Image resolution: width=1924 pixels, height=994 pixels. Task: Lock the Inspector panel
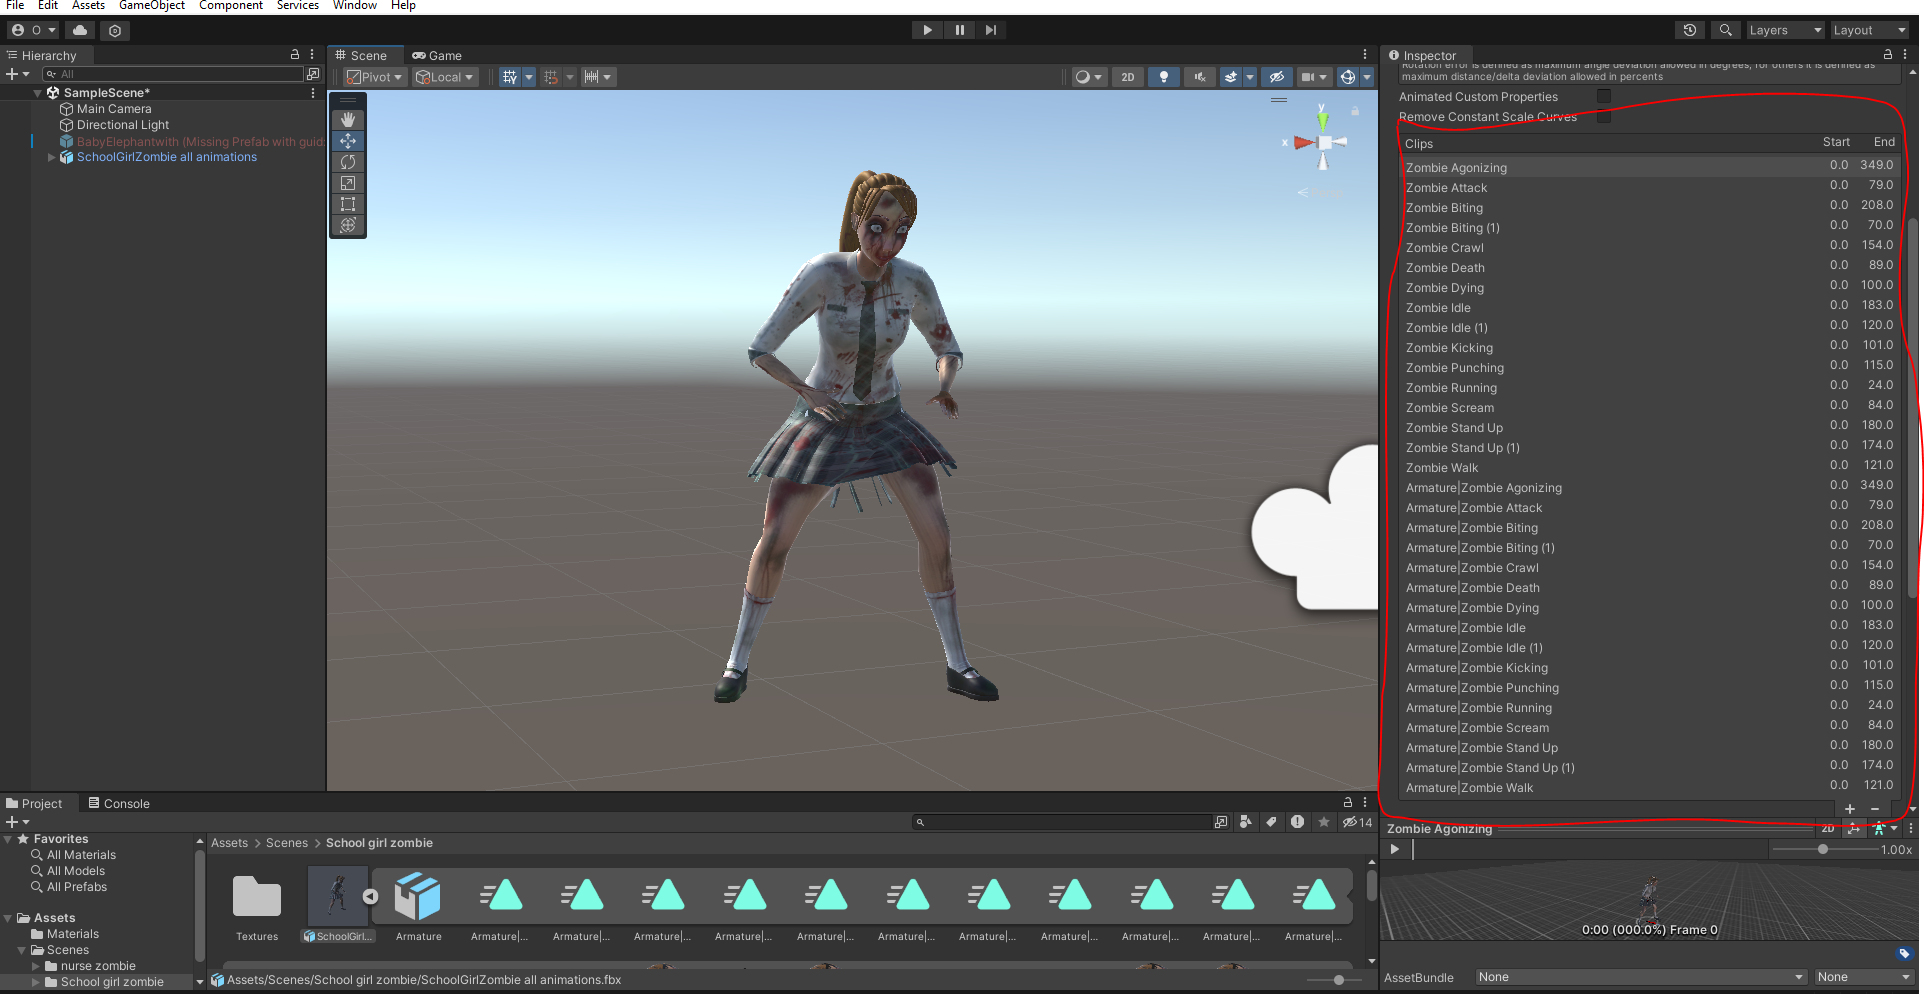[x=1888, y=55]
